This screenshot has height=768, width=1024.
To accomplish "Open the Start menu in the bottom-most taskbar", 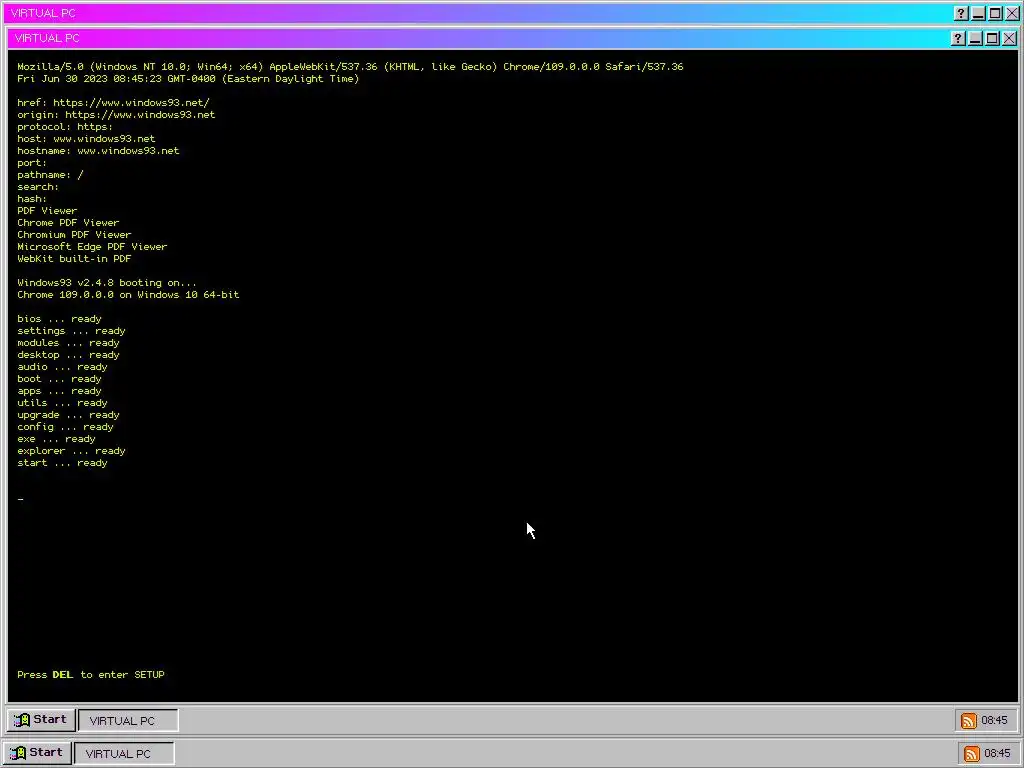I will 37,752.
